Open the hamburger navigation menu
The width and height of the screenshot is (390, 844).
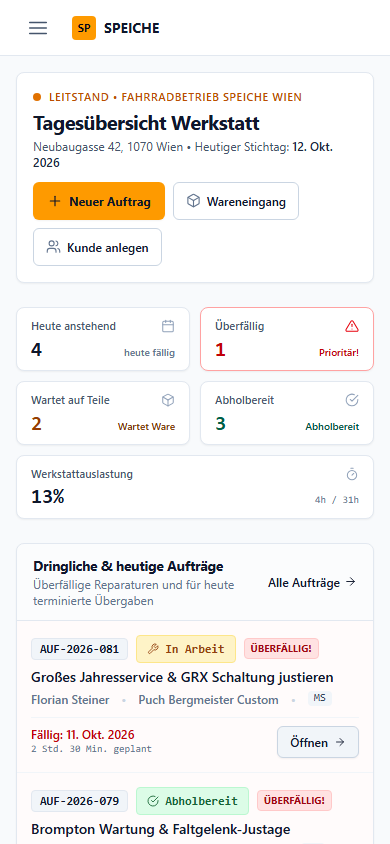tap(38, 28)
